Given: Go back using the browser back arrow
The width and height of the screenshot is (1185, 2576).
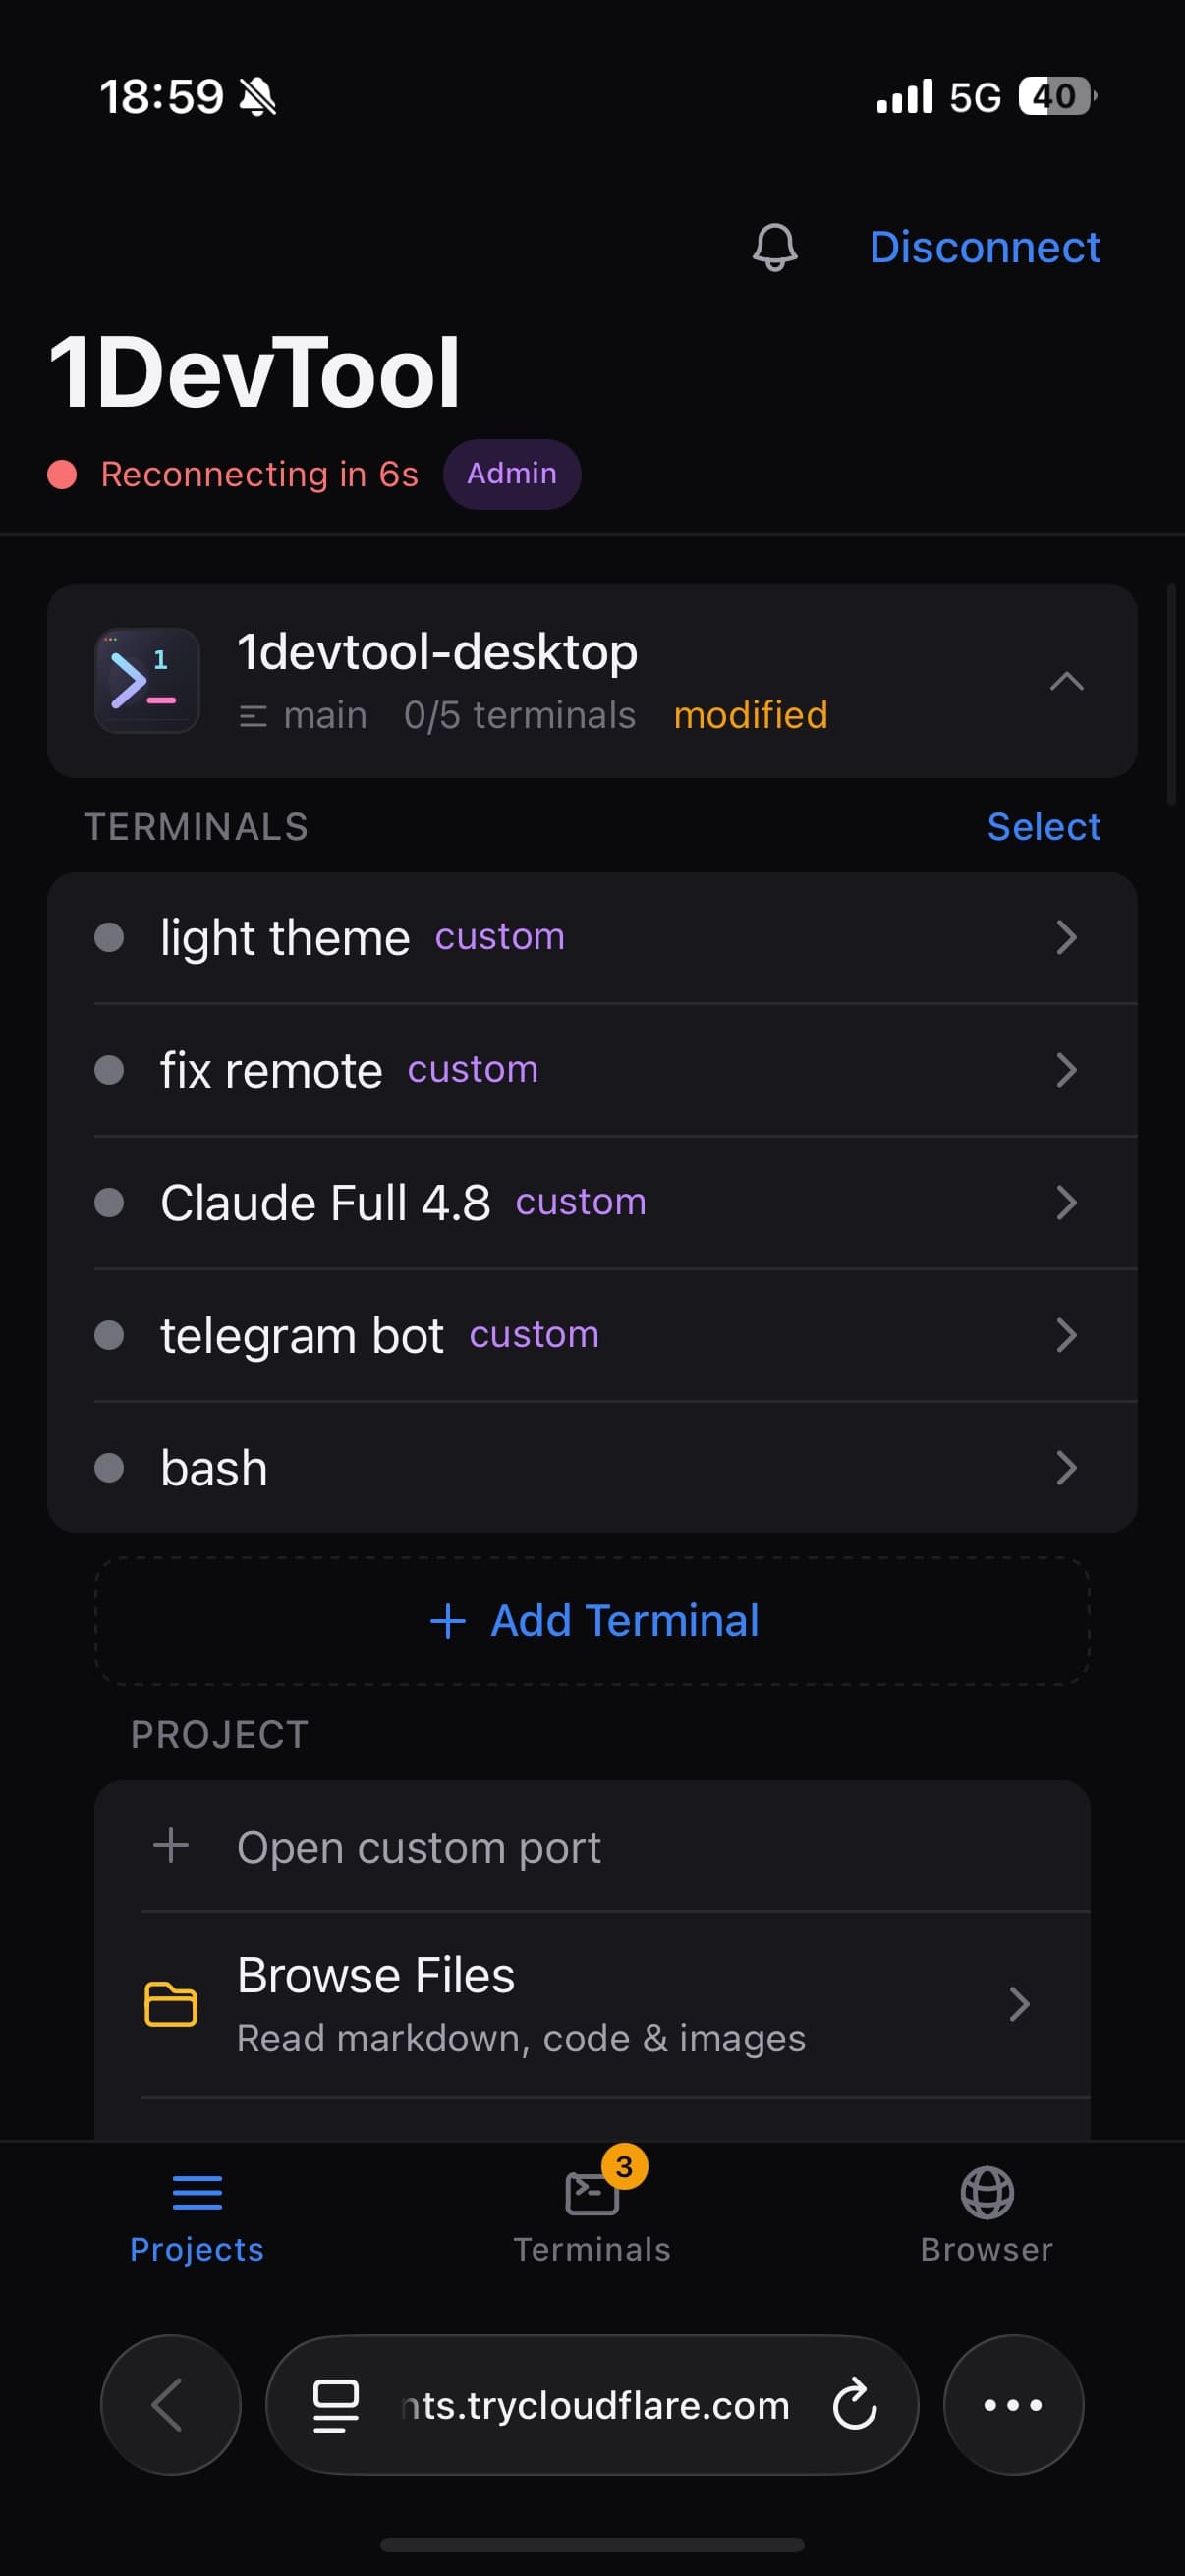Looking at the screenshot, I should (171, 2404).
